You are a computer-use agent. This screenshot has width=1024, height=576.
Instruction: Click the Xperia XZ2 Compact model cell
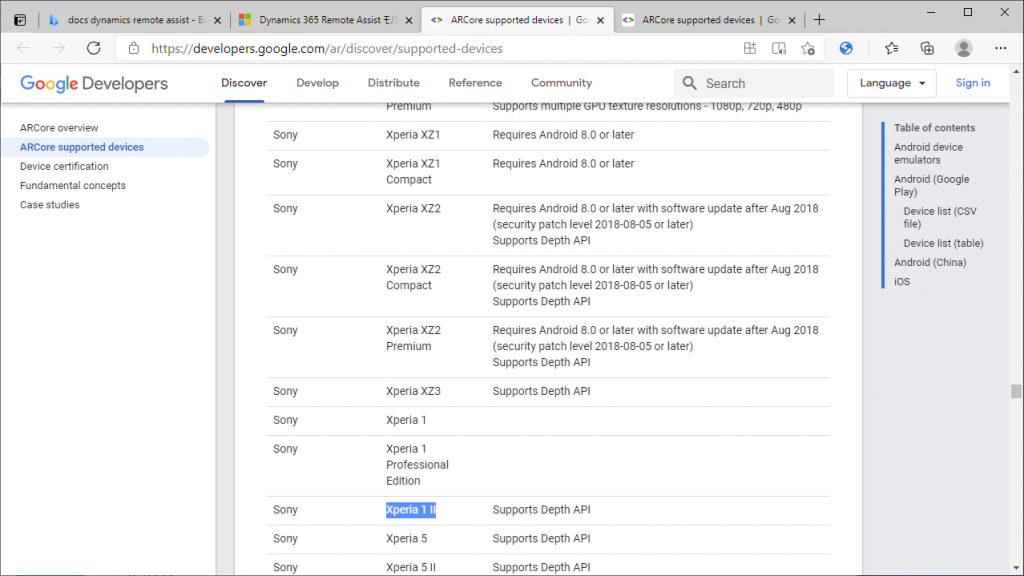coord(413,278)
